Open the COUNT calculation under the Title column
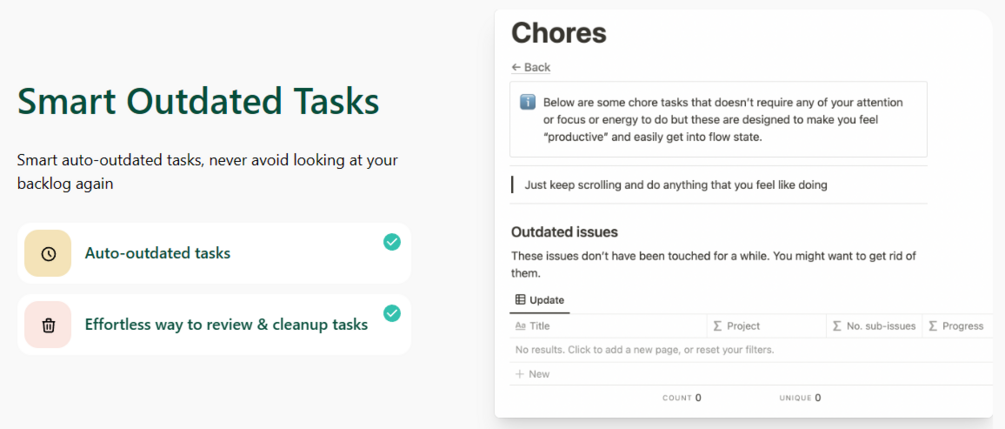The width and height of the screenshot is (1005, 429). click(x=682, y=398)
